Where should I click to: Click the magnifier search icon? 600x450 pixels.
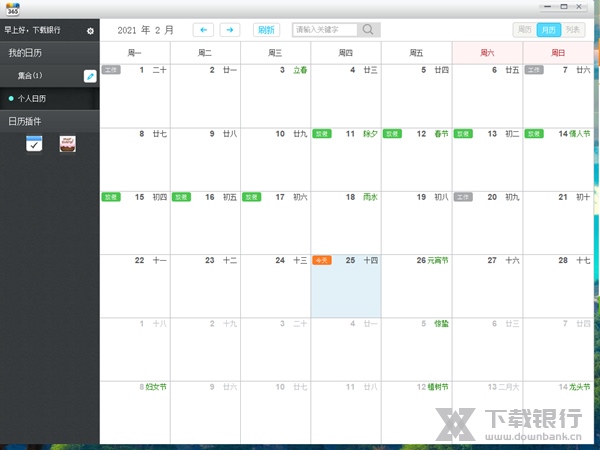click(x=369, y=30)
